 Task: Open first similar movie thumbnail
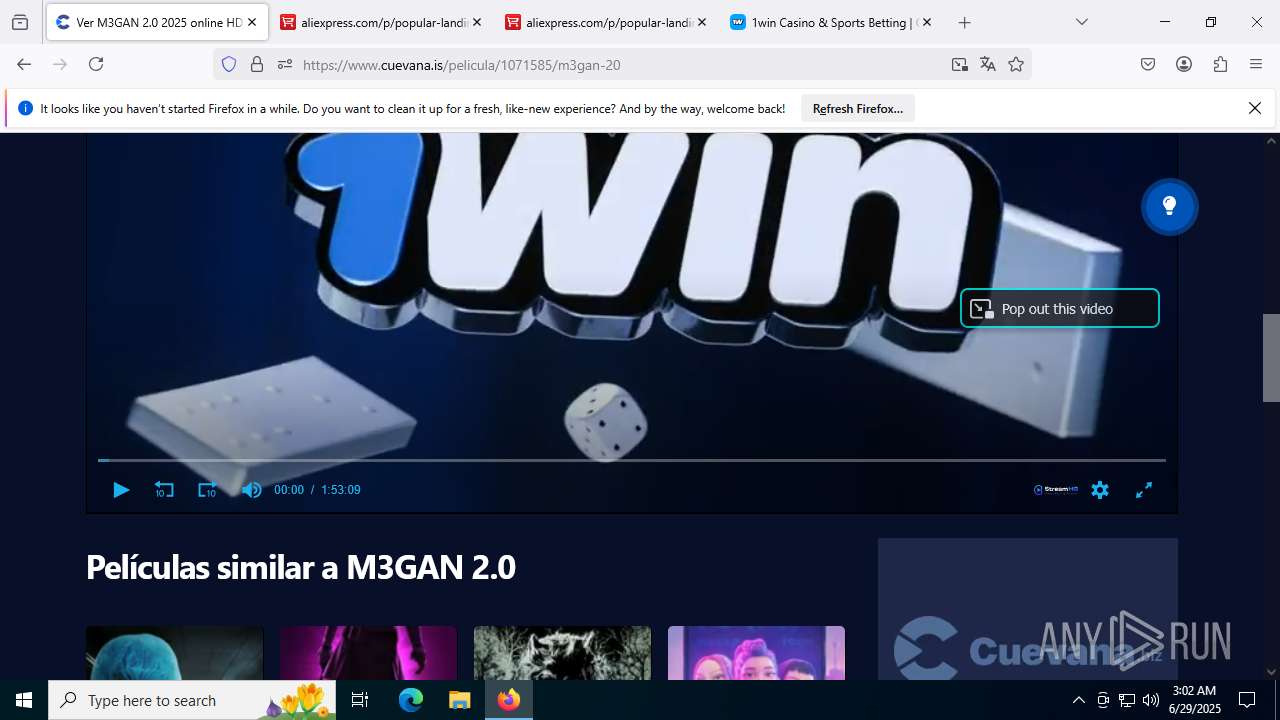pyautogui.click(x=175, y=653)
